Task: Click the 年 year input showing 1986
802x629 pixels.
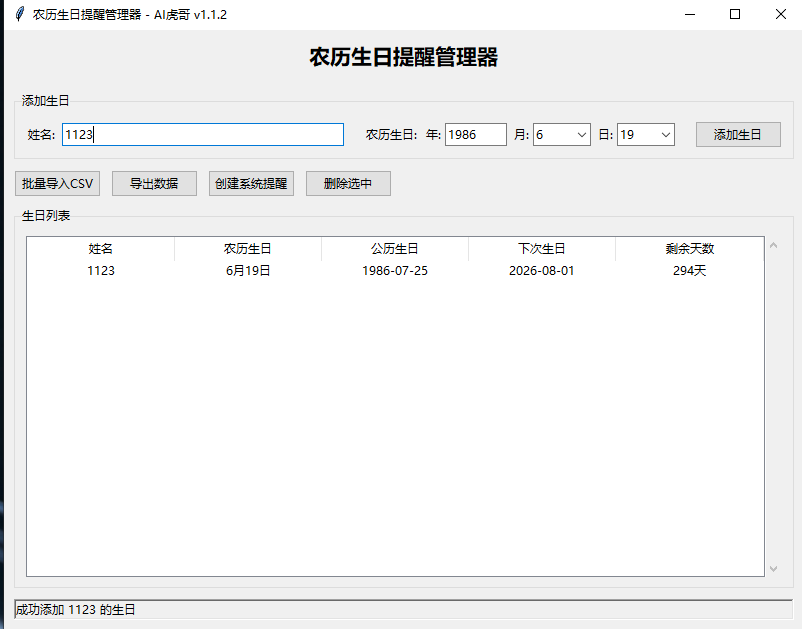Action: [x=475, y=134]
